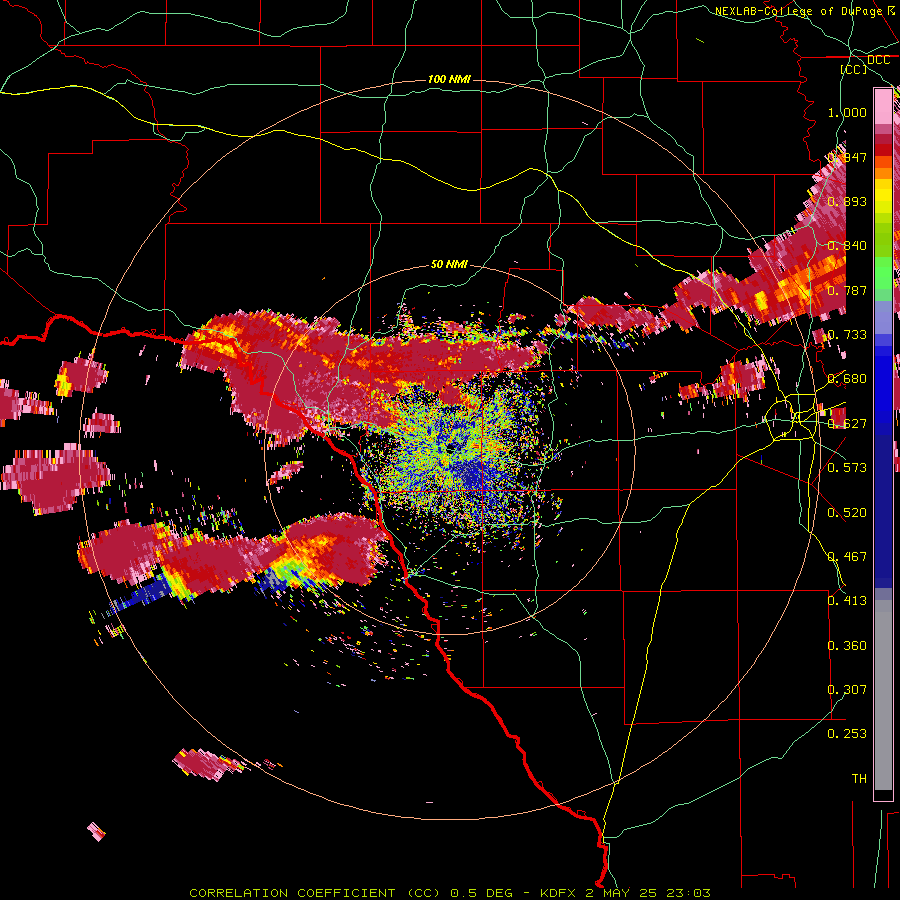Click the 2 MAY 25 date text
Screen dimensions: 900x900
point(626,893)
